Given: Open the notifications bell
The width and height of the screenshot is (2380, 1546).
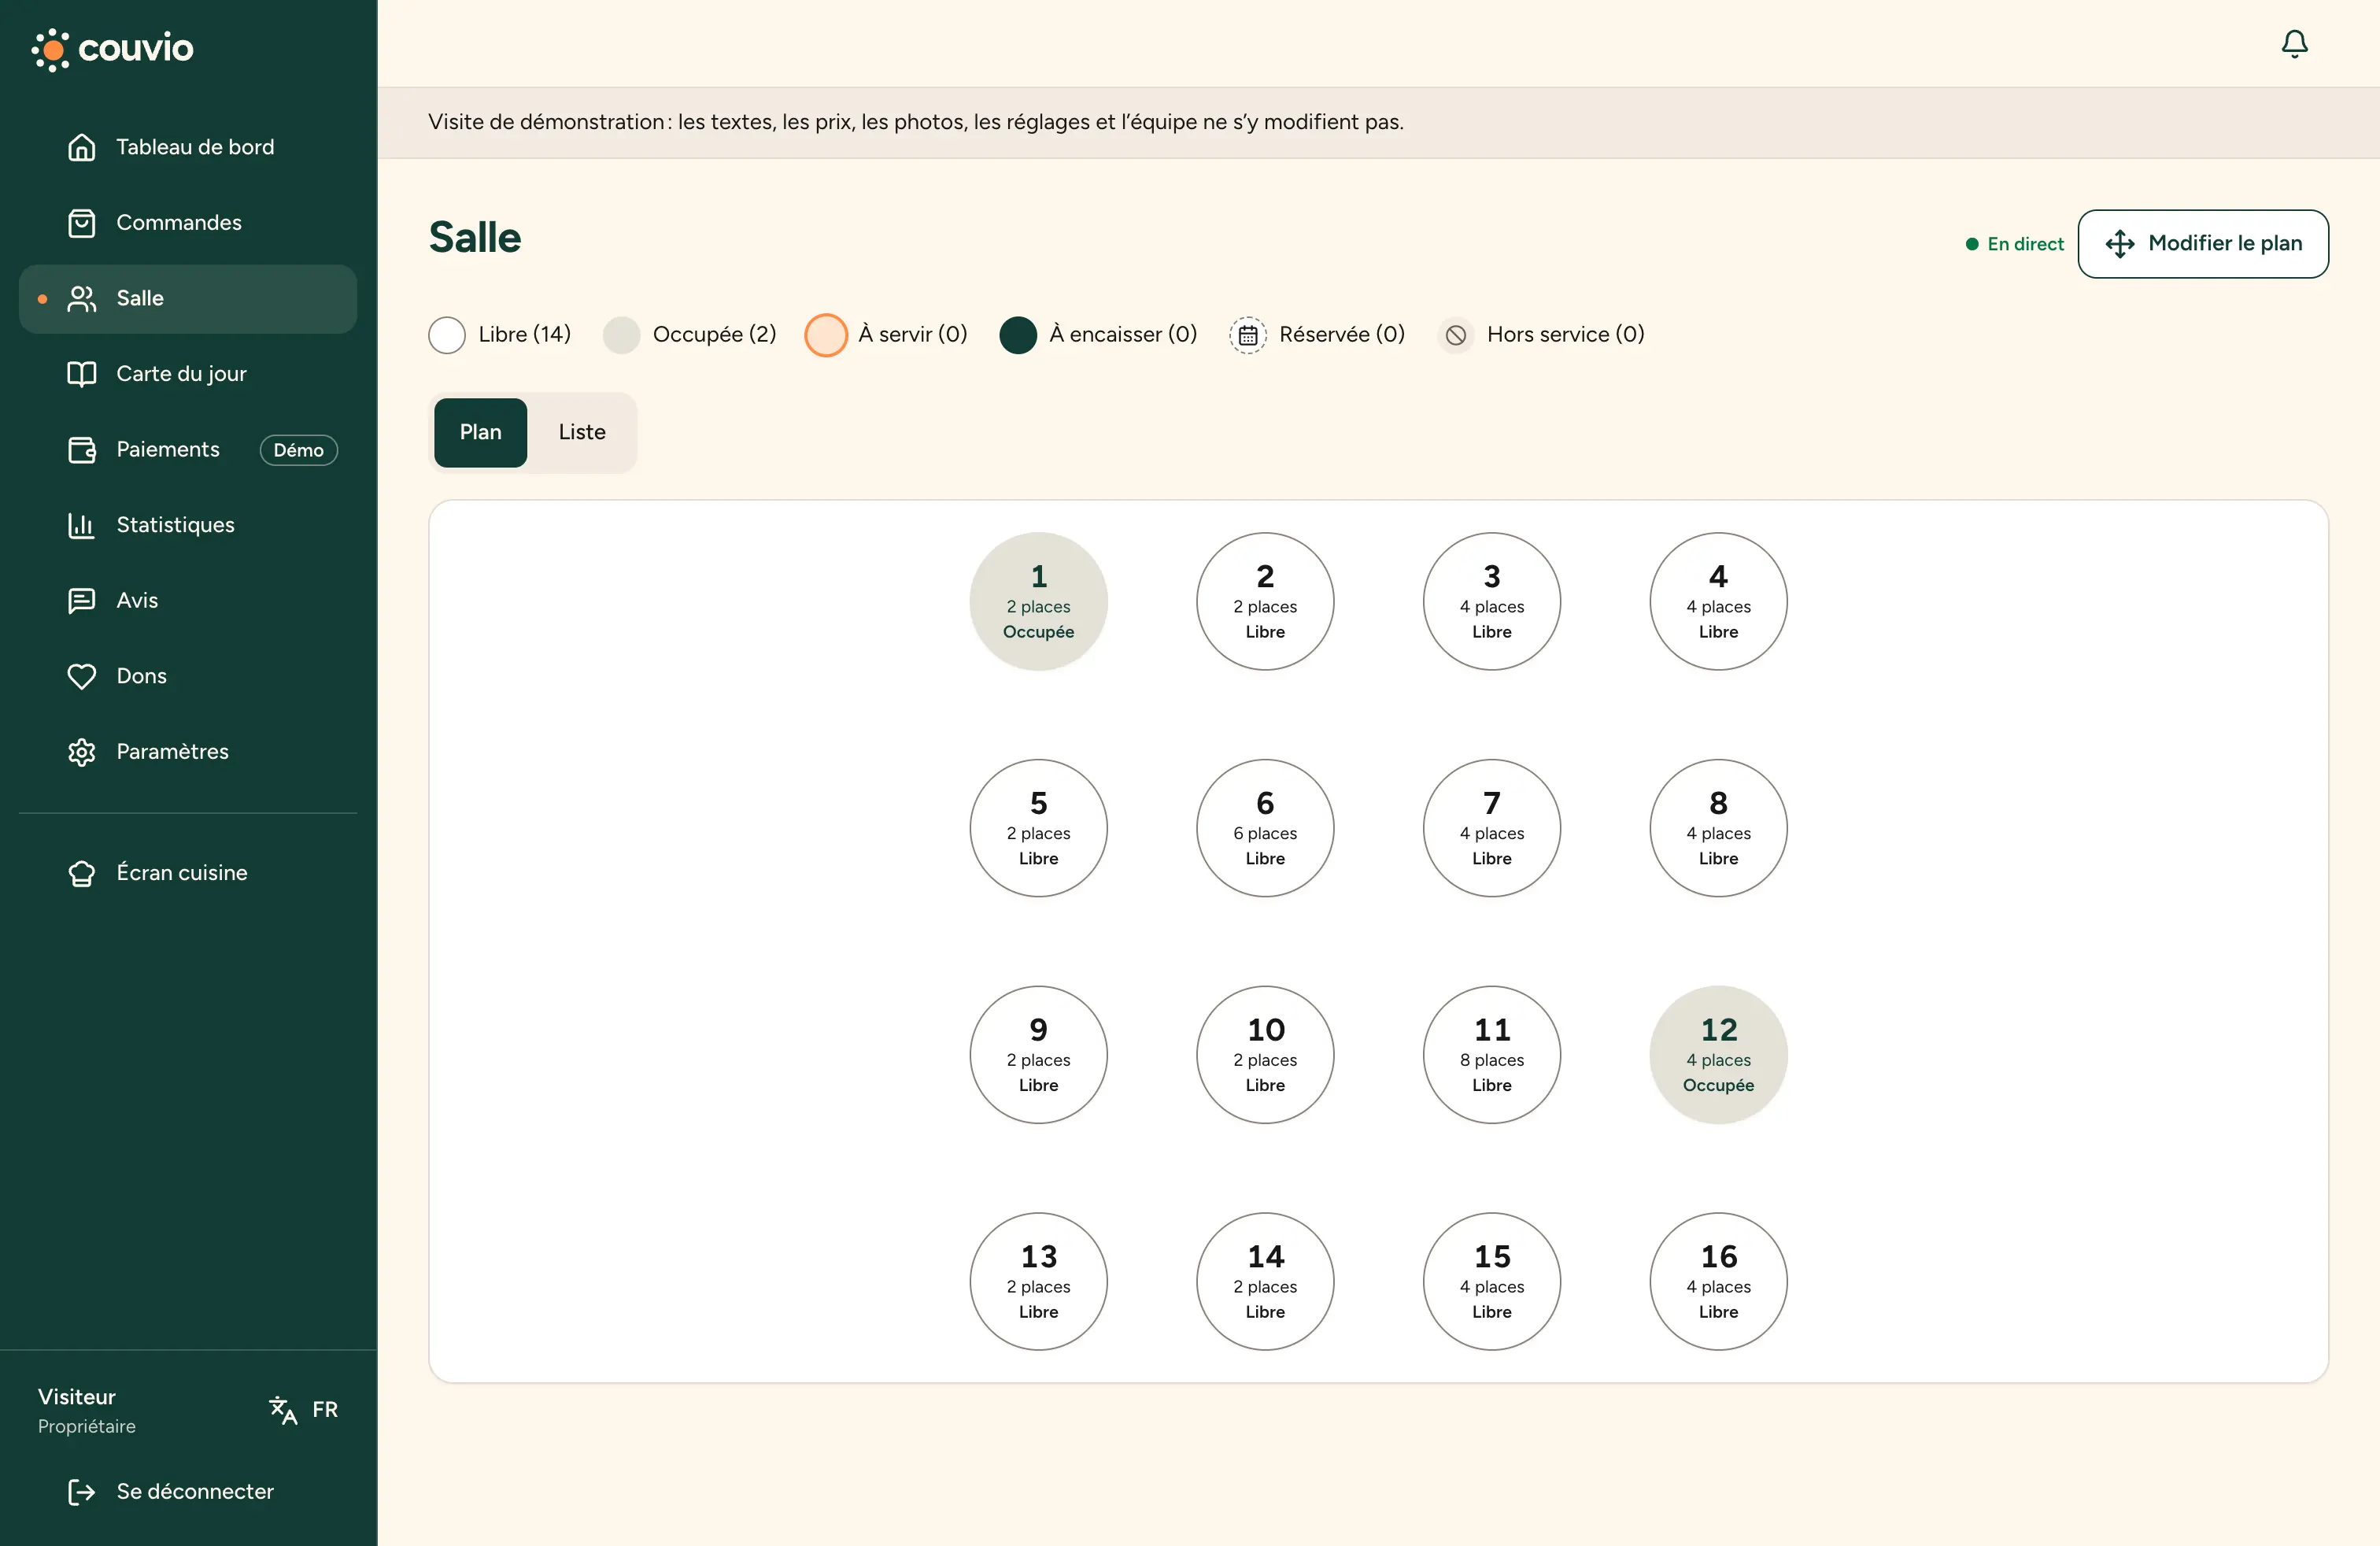Looking at the screenshot, I should click(2294, 44).
